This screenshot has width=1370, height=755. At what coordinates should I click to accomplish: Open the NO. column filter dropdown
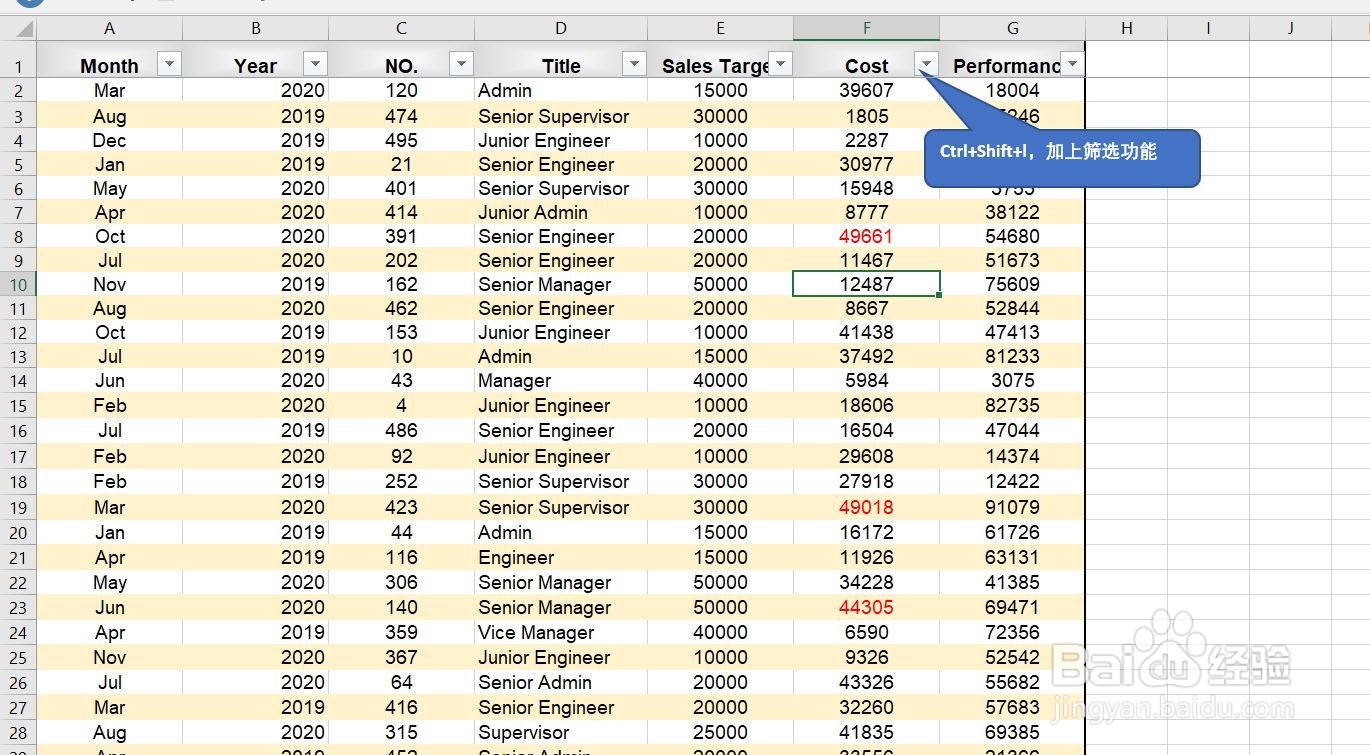(461, 65)
